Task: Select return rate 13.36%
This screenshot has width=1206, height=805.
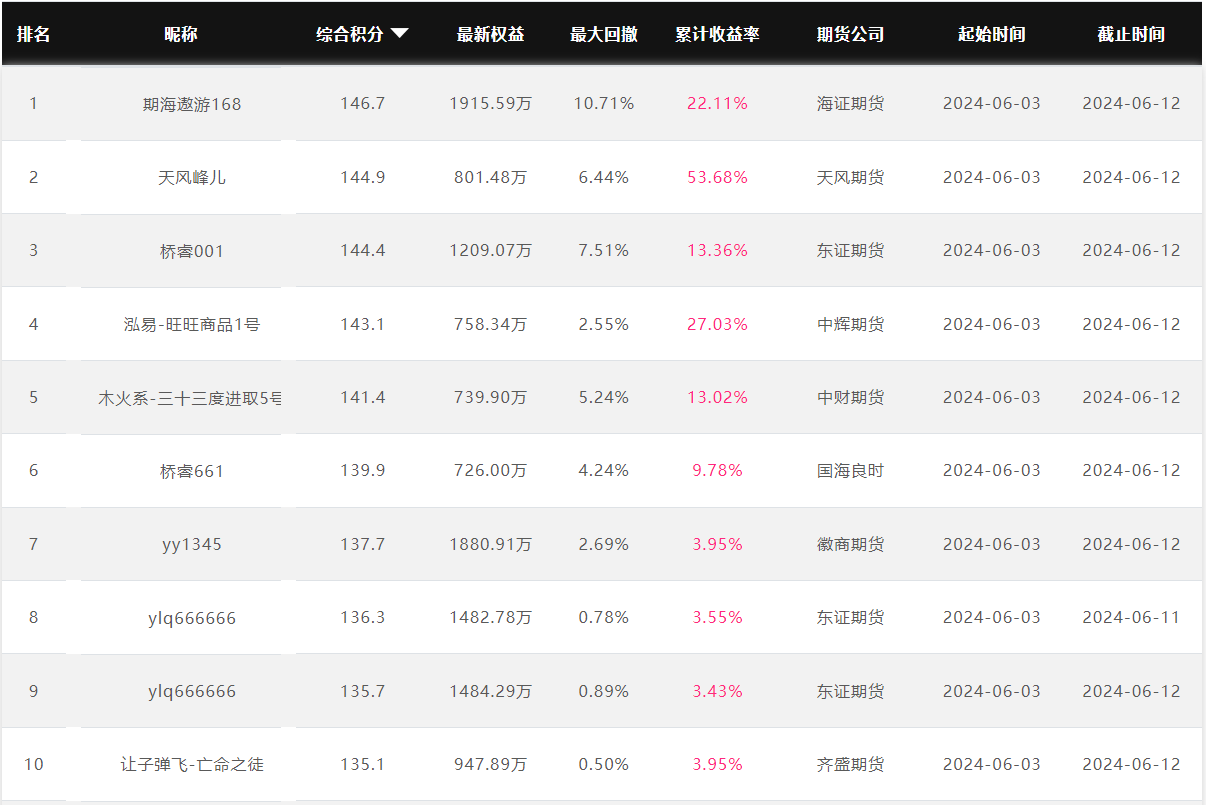Action: [718, 250]
